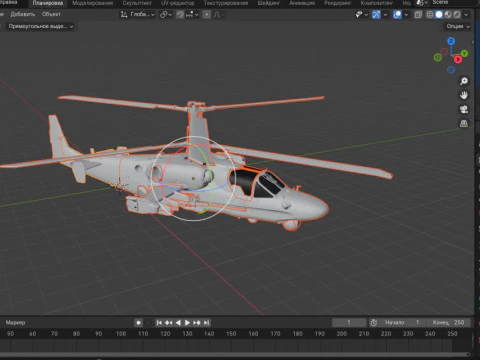480x360 pixels.
Task: Jump to the previous keyframe
Action: (169, 323)
